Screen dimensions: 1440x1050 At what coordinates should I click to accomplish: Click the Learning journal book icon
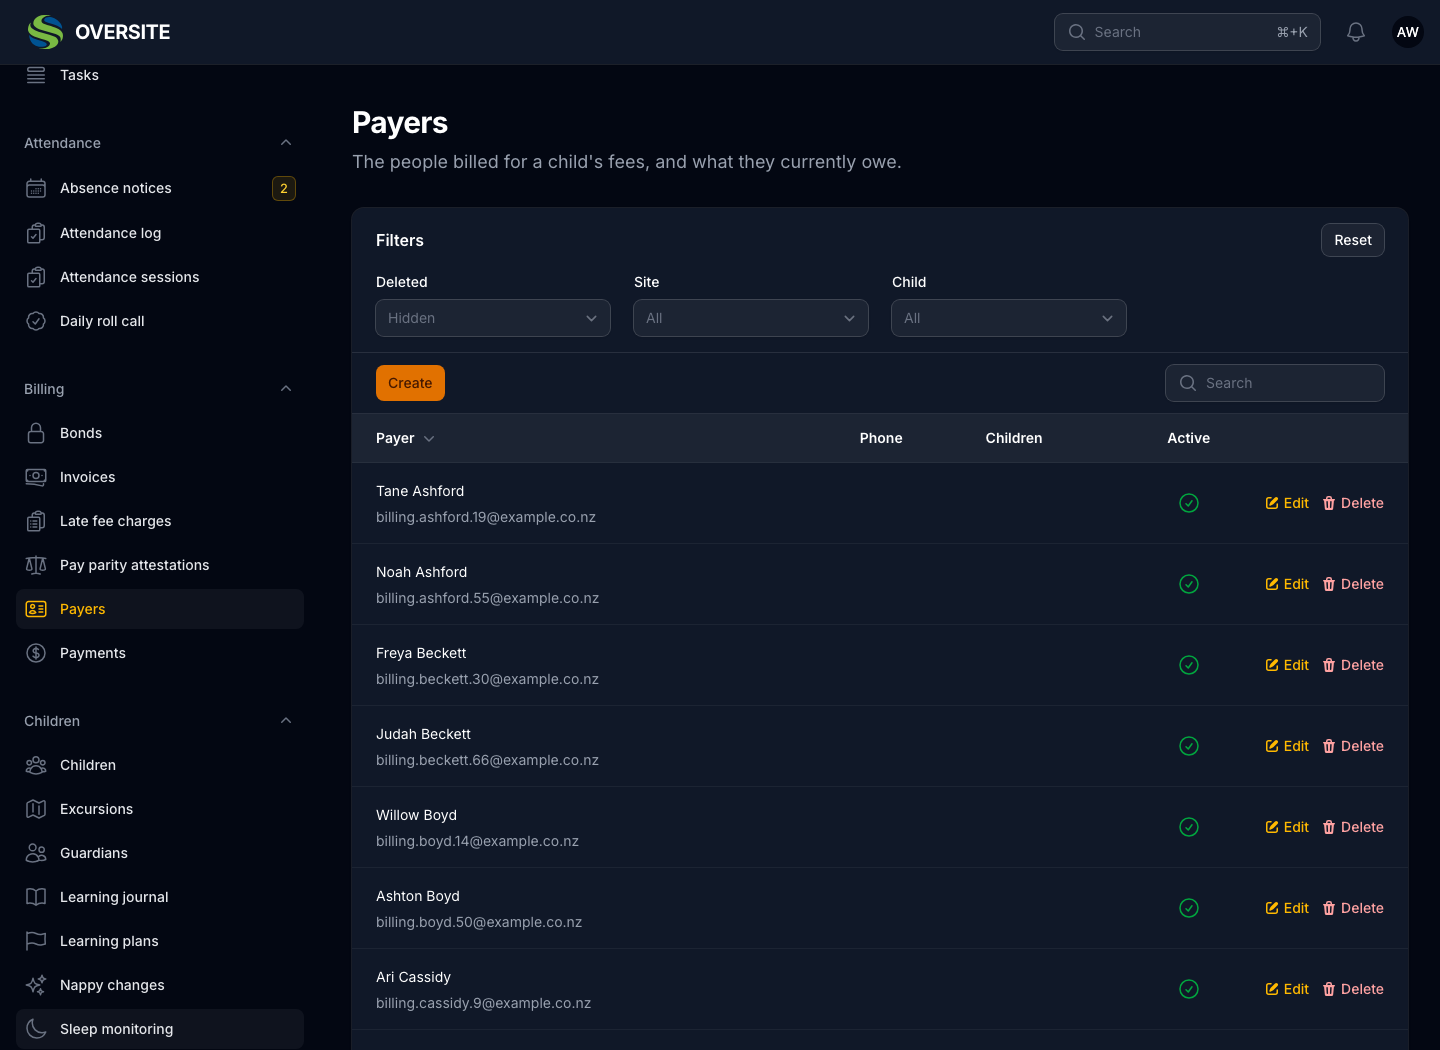pyautogui.click(x=36, y=897)
